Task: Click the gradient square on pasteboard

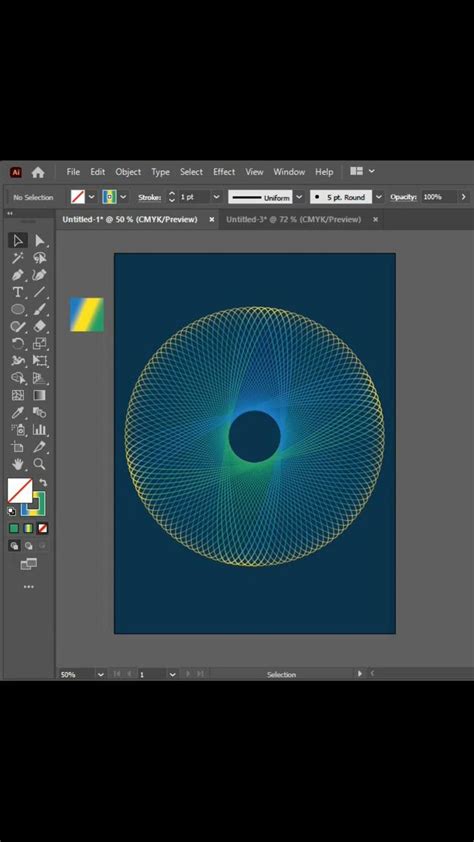Action: coord(86,314)
